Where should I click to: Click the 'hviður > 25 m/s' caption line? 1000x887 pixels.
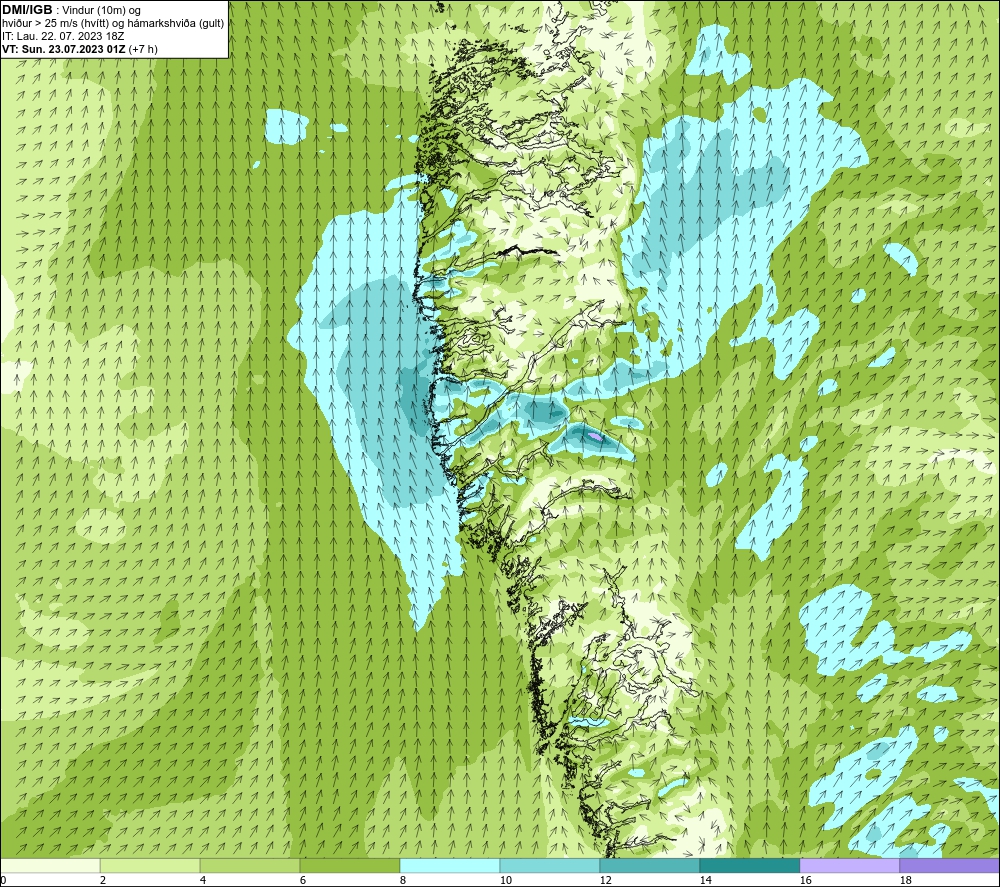tap(113, 23)
